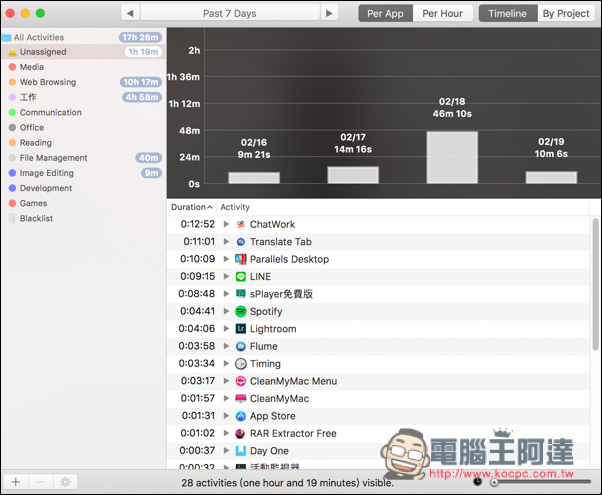This screenshot has height=495, width=602.
Task: Select the Web Browsing project
Action: pyautogui.click(x=83, y=82)
